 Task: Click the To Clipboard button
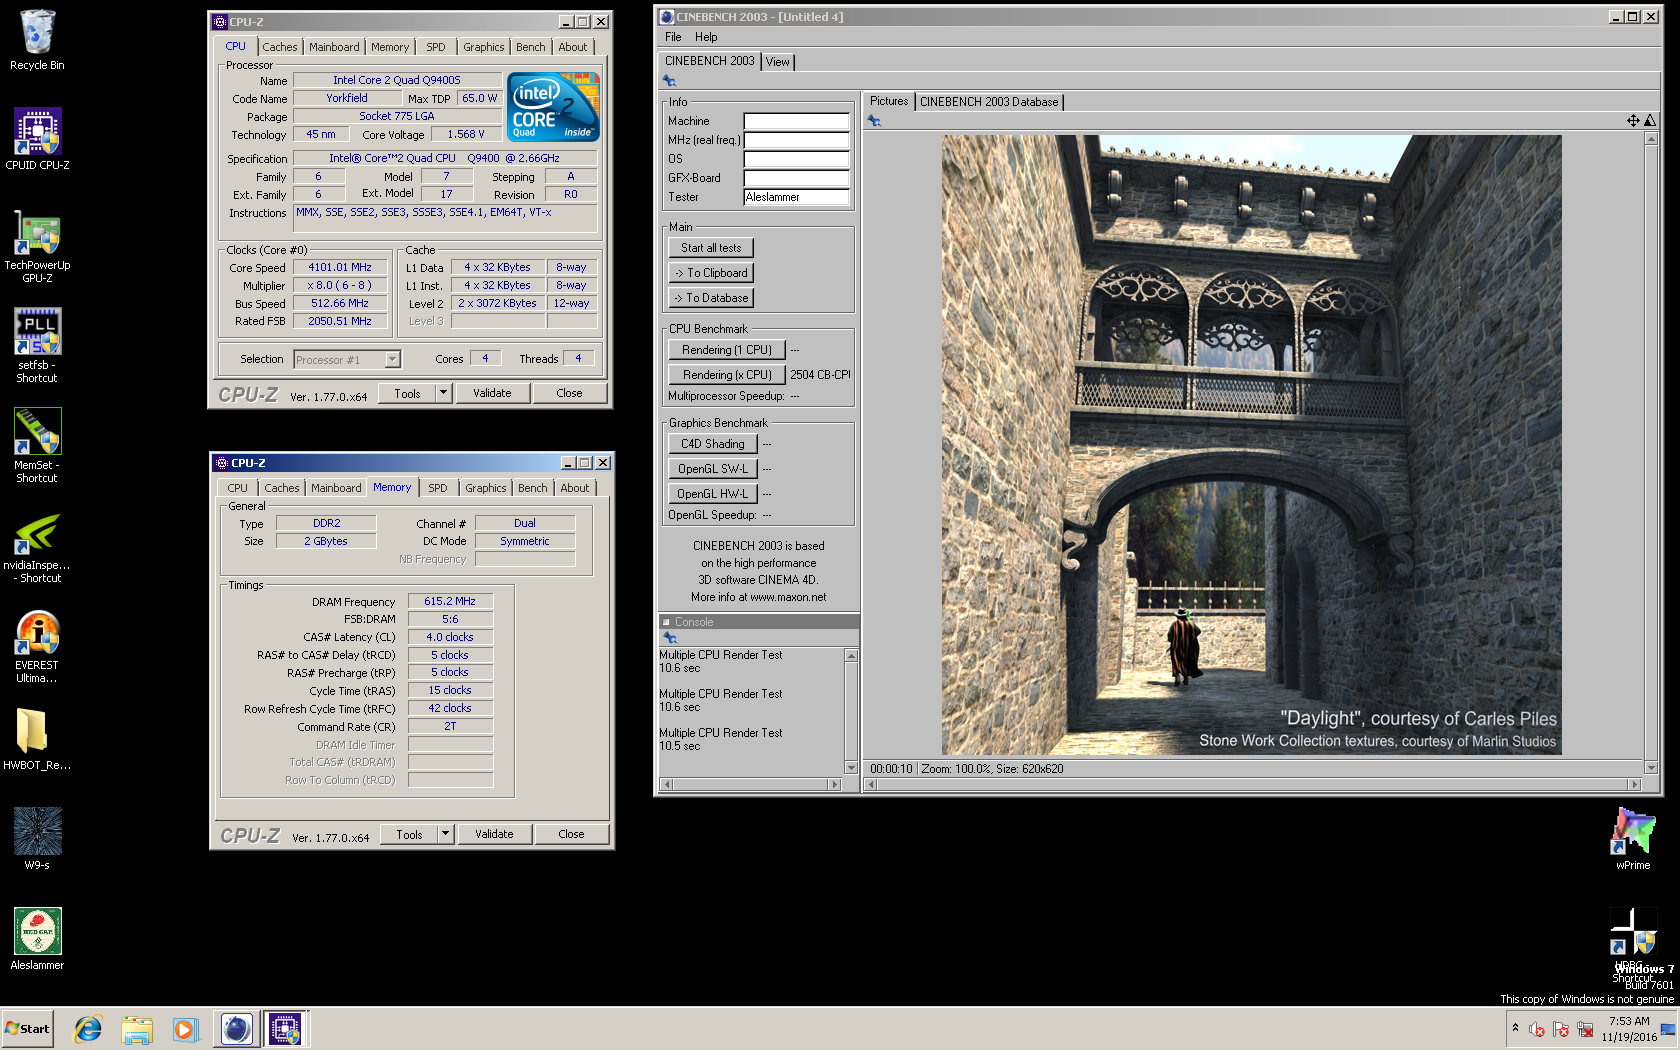coord(711,273)
